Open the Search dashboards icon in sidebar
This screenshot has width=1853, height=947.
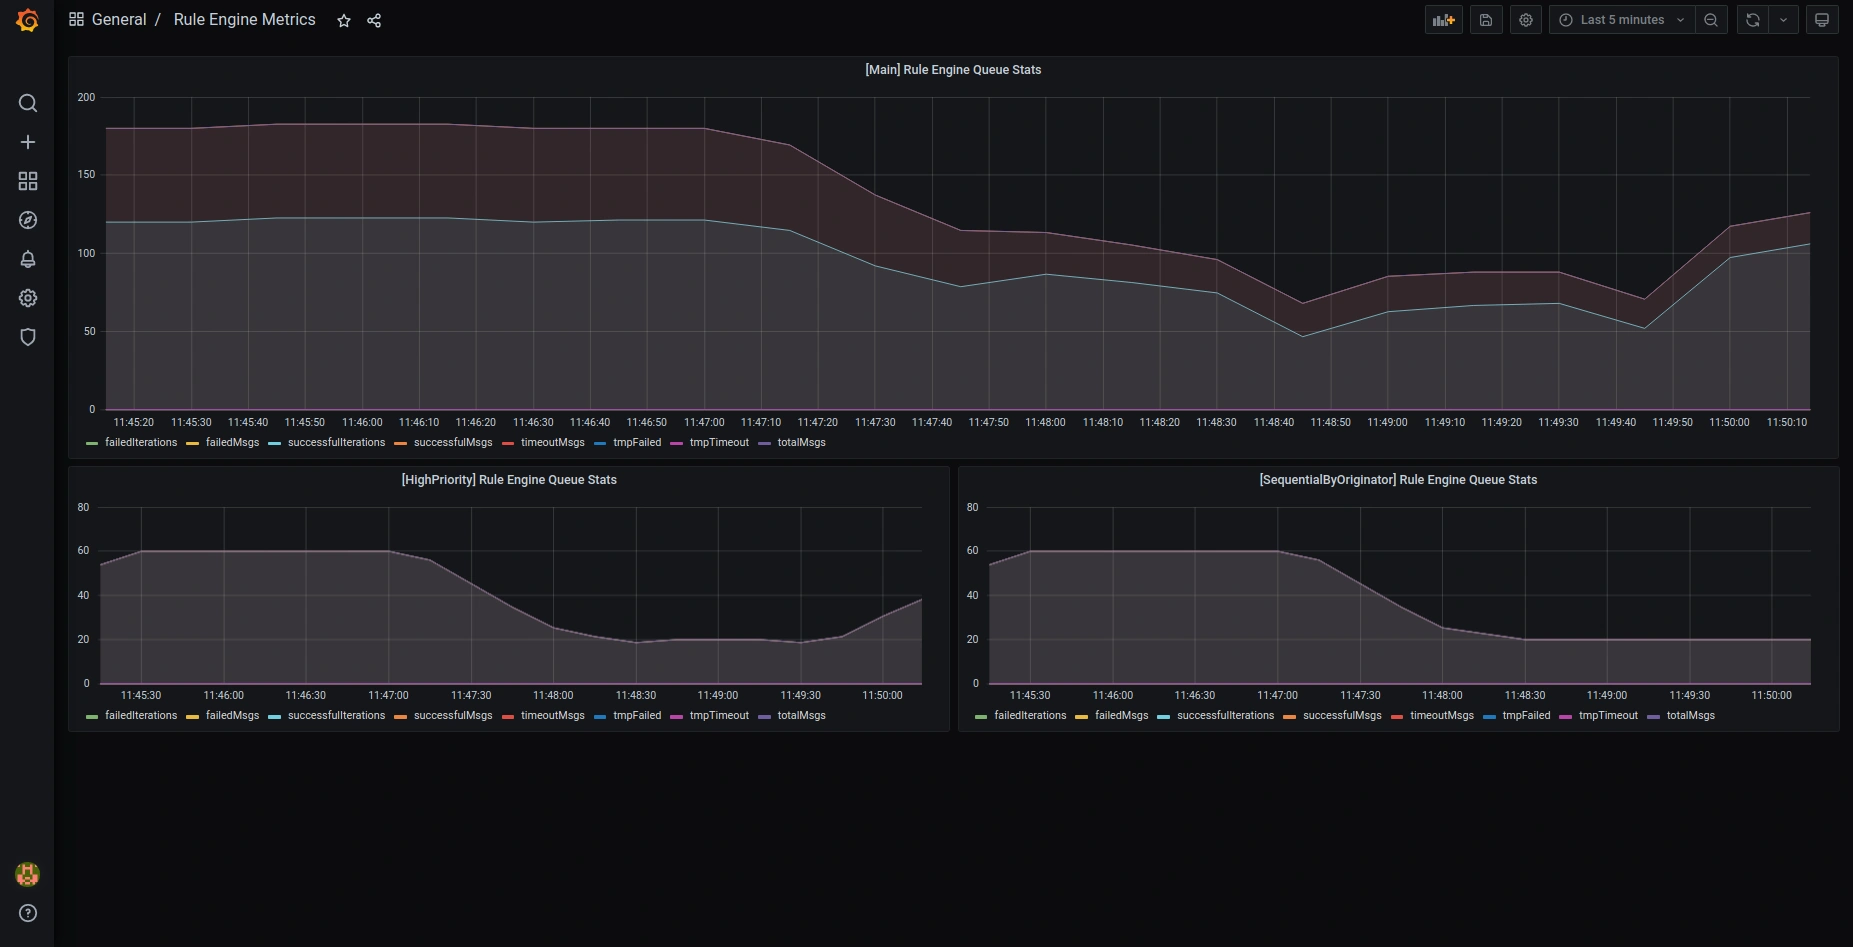28,103
